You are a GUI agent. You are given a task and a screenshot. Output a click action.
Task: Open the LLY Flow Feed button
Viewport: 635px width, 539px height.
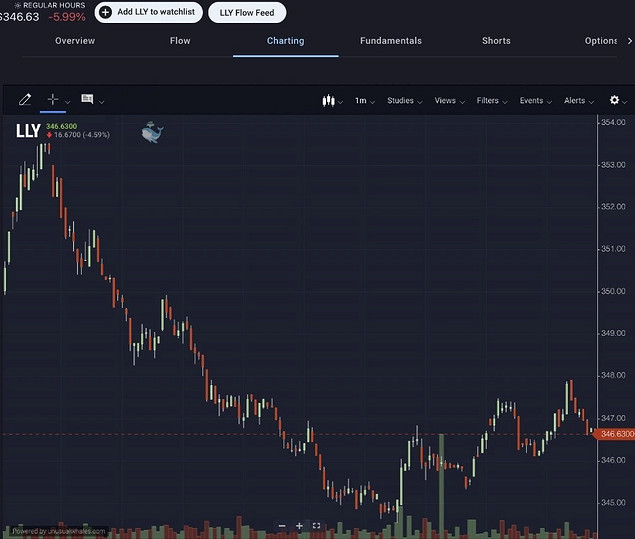[x=247, y=12]
